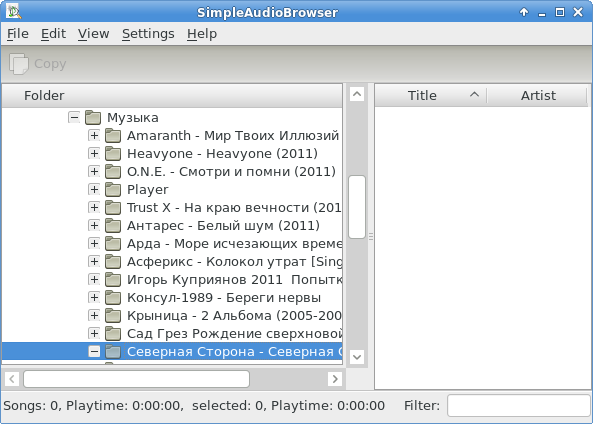Select Сад Грез Рождение сверхновой
This screenshot has width=593, height=424.
click(234, 334)
